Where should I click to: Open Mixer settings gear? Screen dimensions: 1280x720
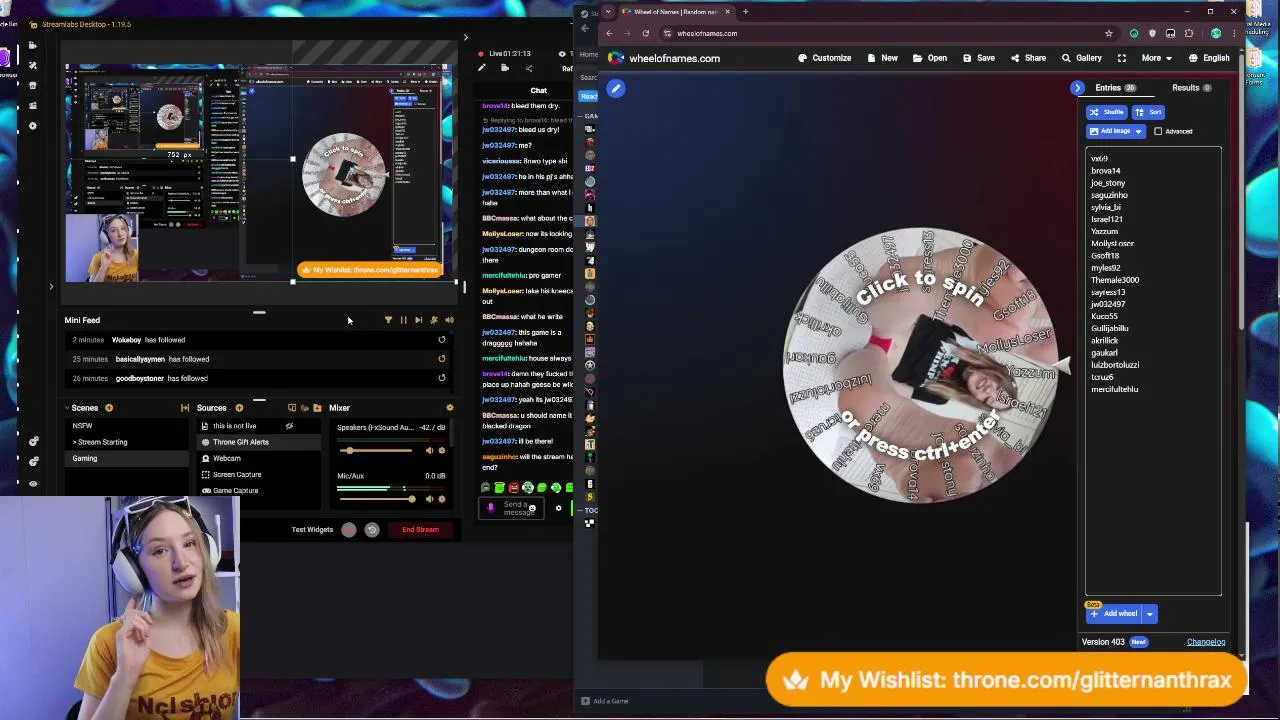click(x=449, y=408)
